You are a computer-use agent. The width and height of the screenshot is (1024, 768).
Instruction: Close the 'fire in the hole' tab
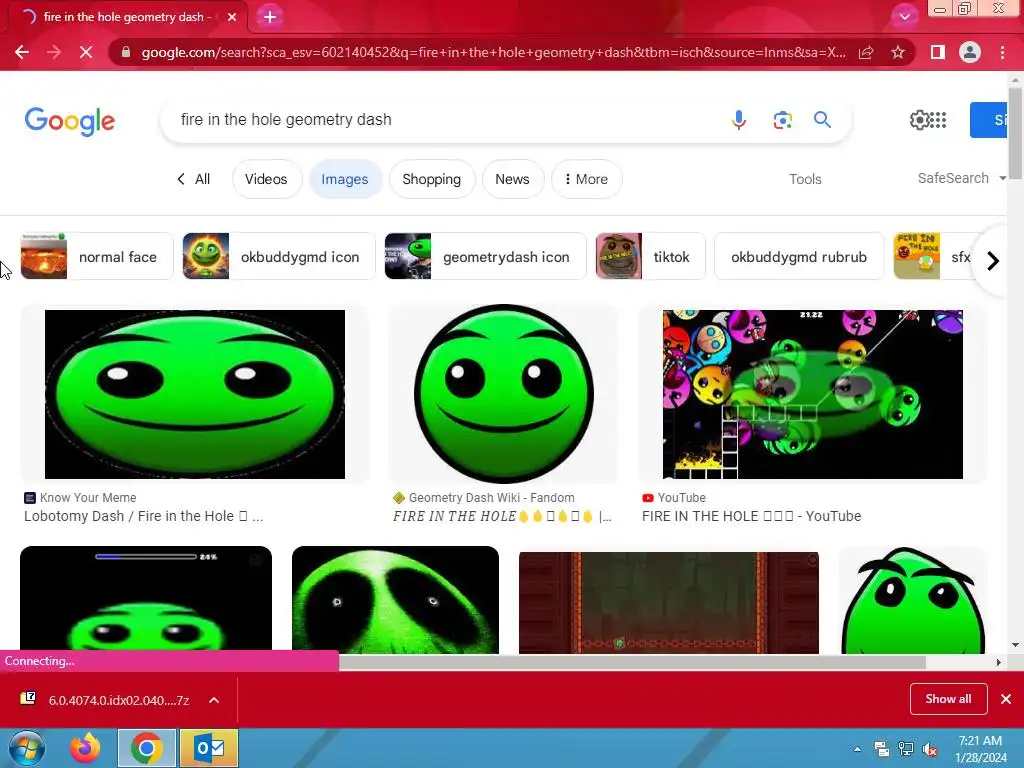(x=232, y=18)
